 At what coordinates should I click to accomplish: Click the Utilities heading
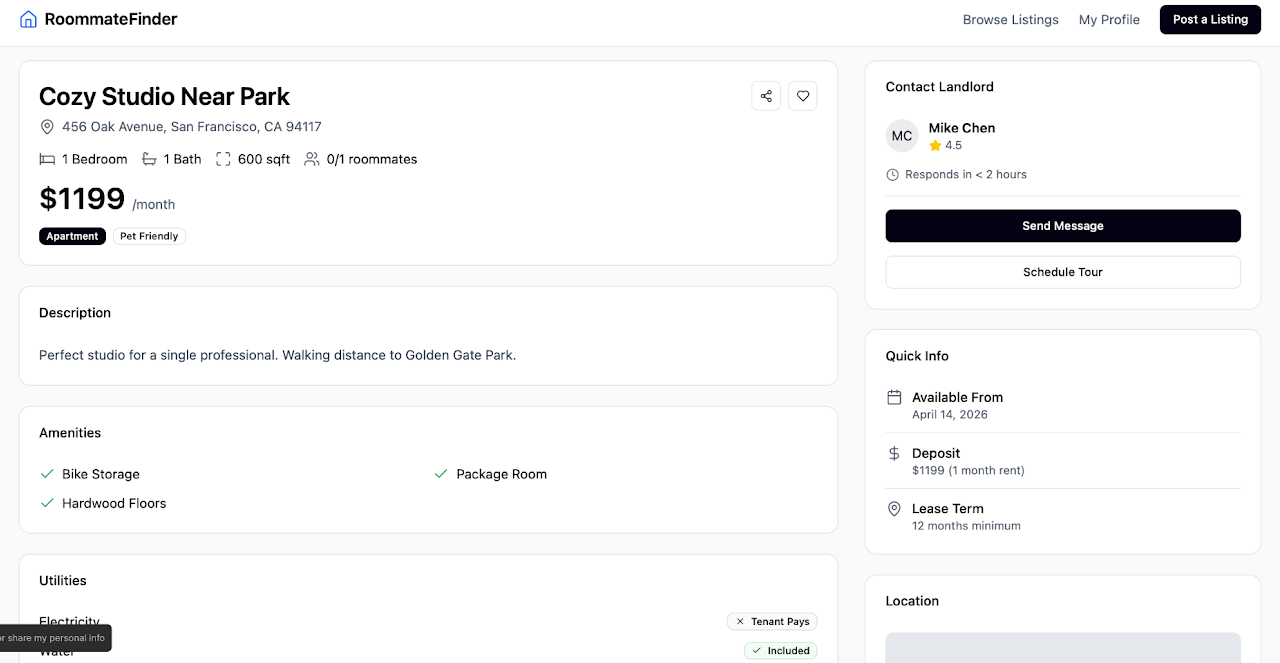click(63, 581)
